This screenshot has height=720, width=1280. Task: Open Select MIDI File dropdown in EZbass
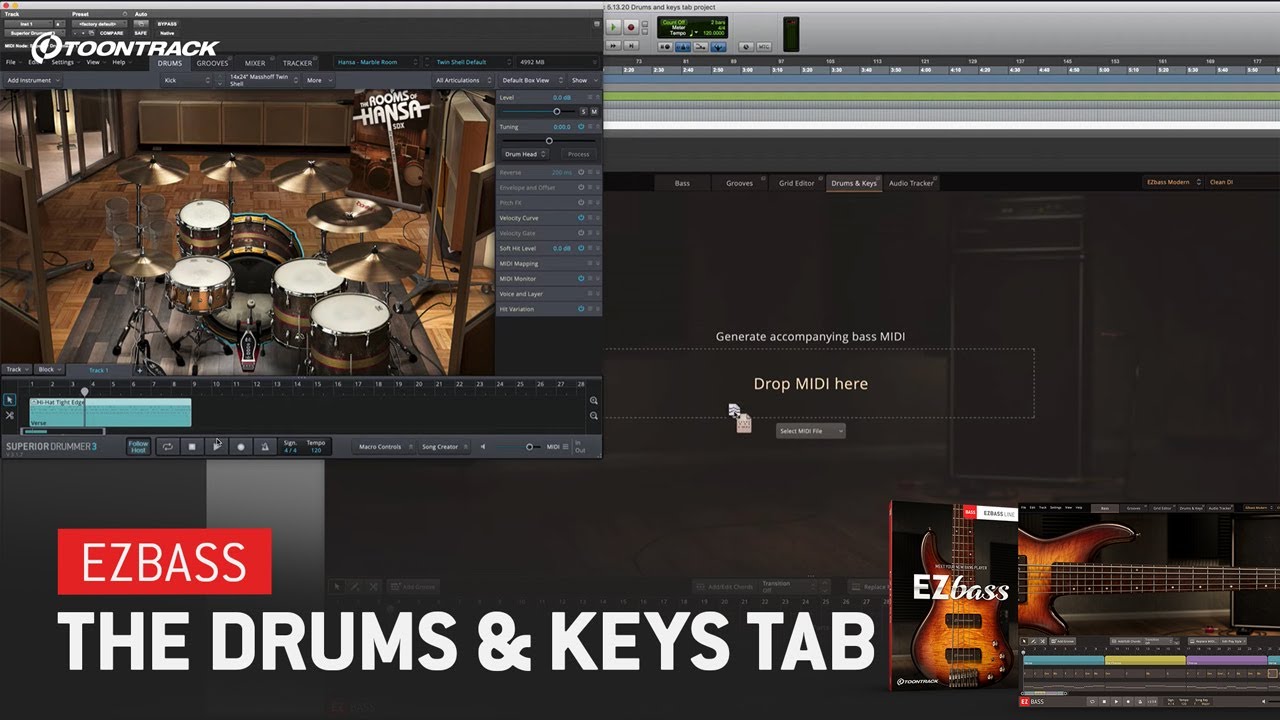[x=811, y=431]
